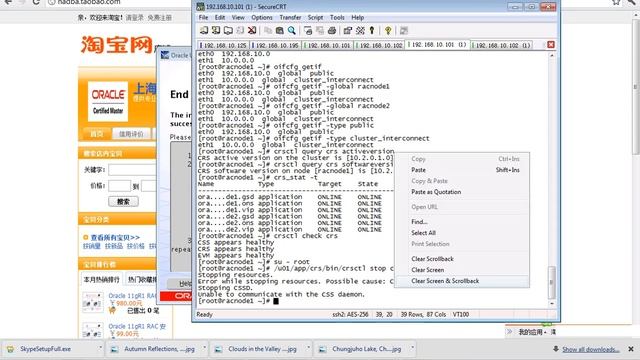Open the Tools menu in SecureCRT
Screen dimensions: 640x360
[337, 18]
